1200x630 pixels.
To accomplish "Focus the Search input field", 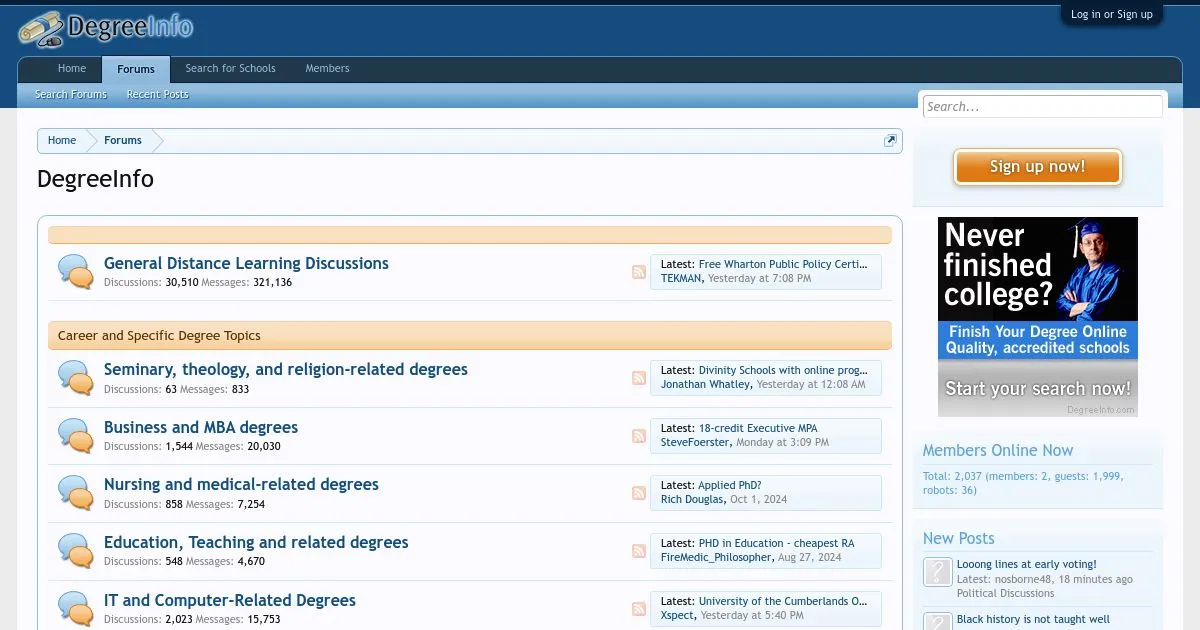I will [x=1041, y=107].
